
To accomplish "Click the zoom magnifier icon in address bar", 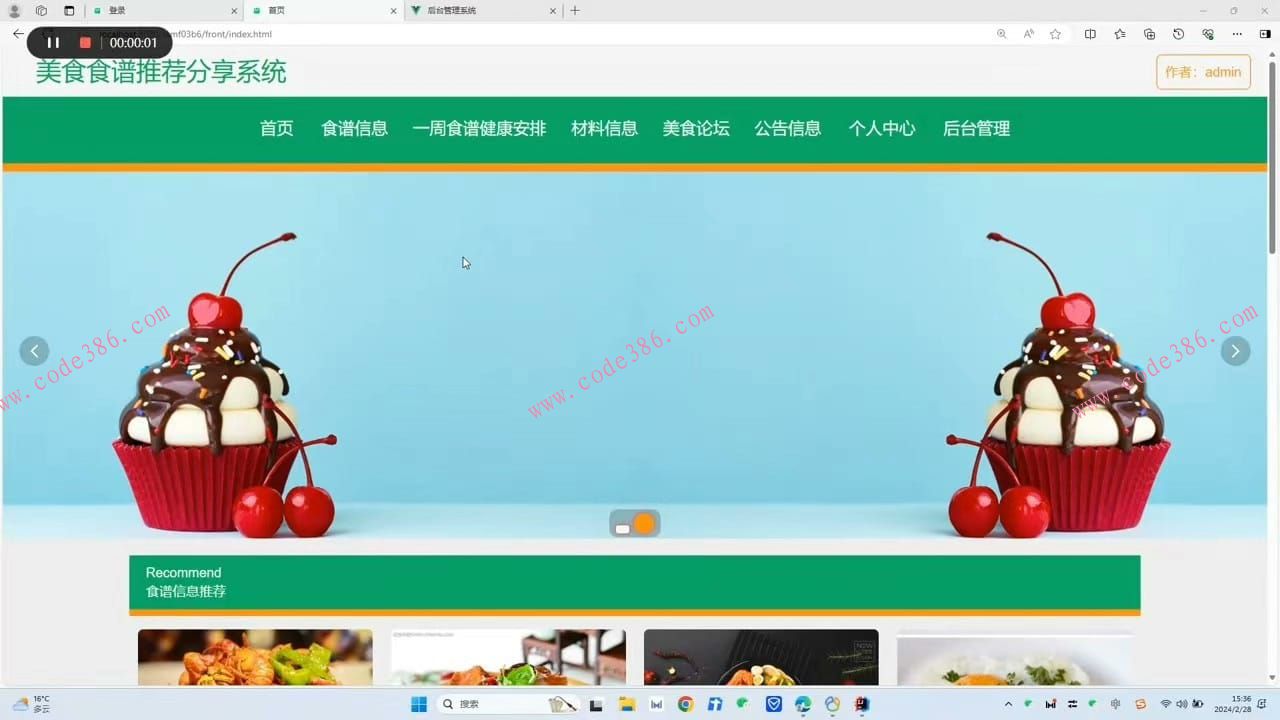I will 1002,33.
